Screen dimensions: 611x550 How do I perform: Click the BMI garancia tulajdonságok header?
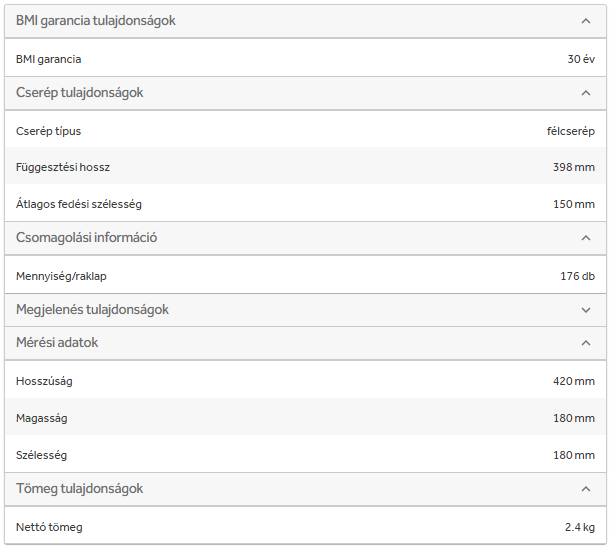96,21
